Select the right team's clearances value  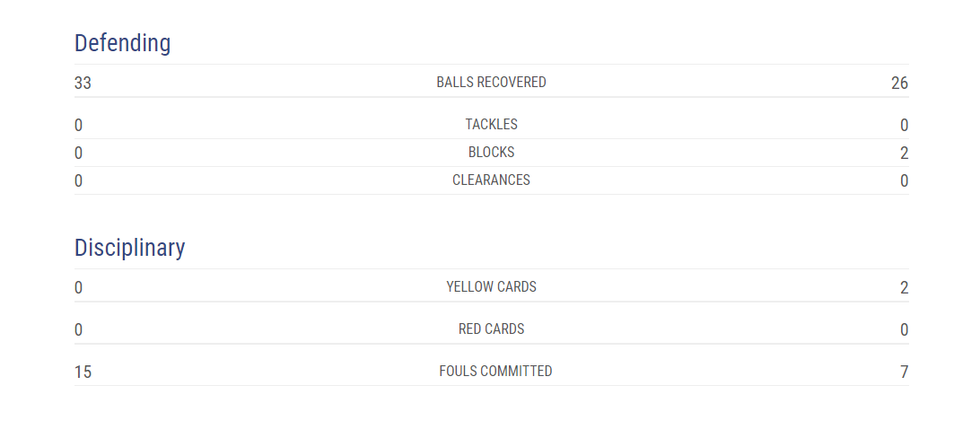tap(904, 181)
